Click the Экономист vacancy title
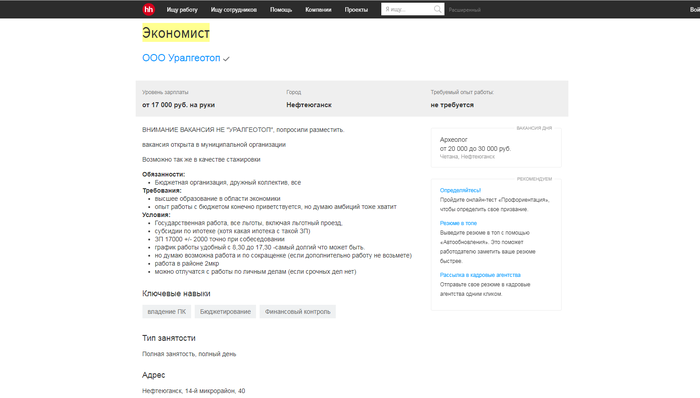 click(x=176, y=33)
